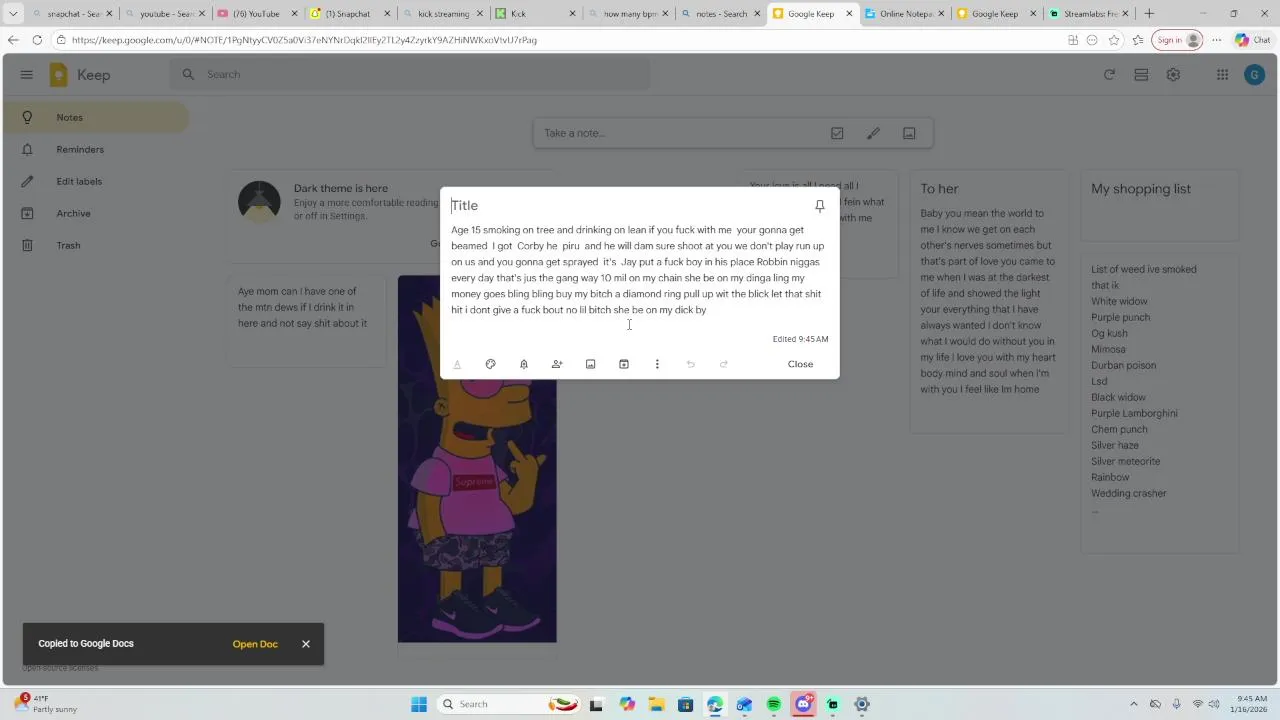Image resolution: width=1280 pixels, height=720 pixels.
Task: Show hidden system tray icons
Action: [1133, 704]
